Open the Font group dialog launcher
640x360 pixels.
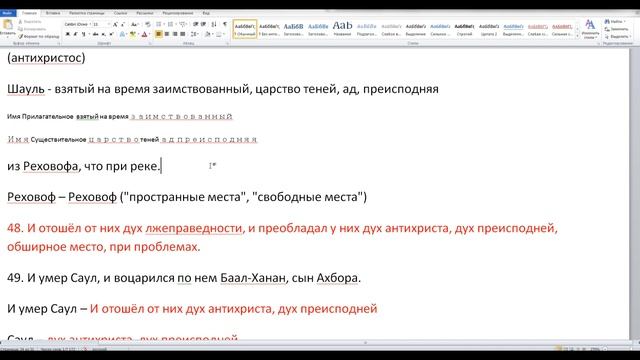tap(150, 43)
